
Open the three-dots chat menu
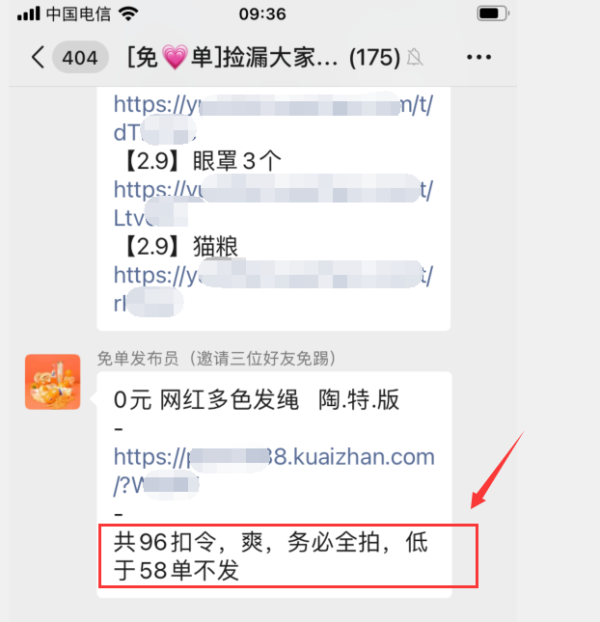pyautogui.click(x=479, y=58)
